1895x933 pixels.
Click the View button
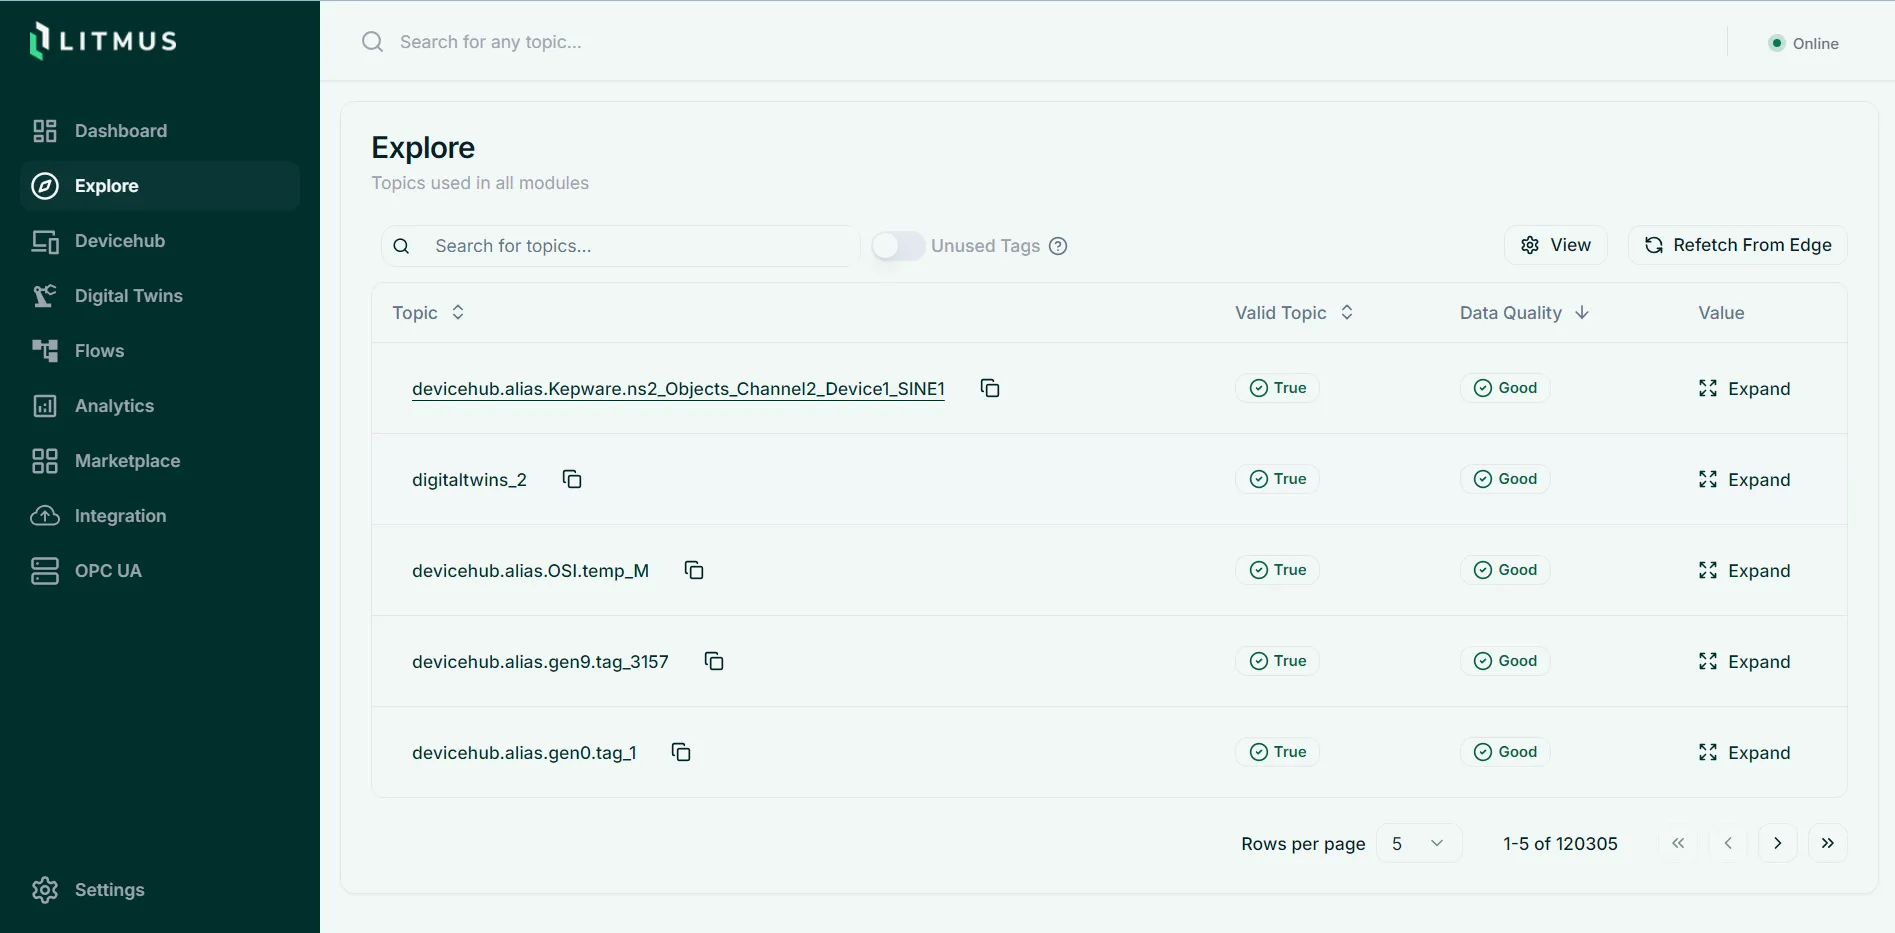point(1555,245)
